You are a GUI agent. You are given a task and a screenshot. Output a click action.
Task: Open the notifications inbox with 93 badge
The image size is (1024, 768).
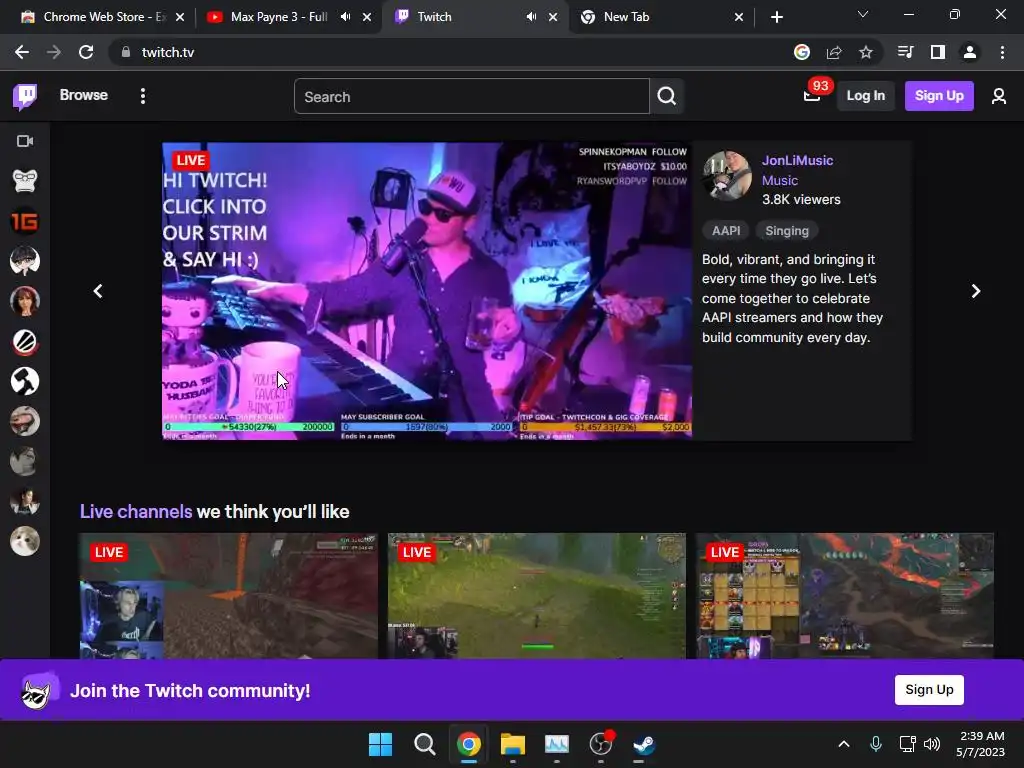pos(812,96)
